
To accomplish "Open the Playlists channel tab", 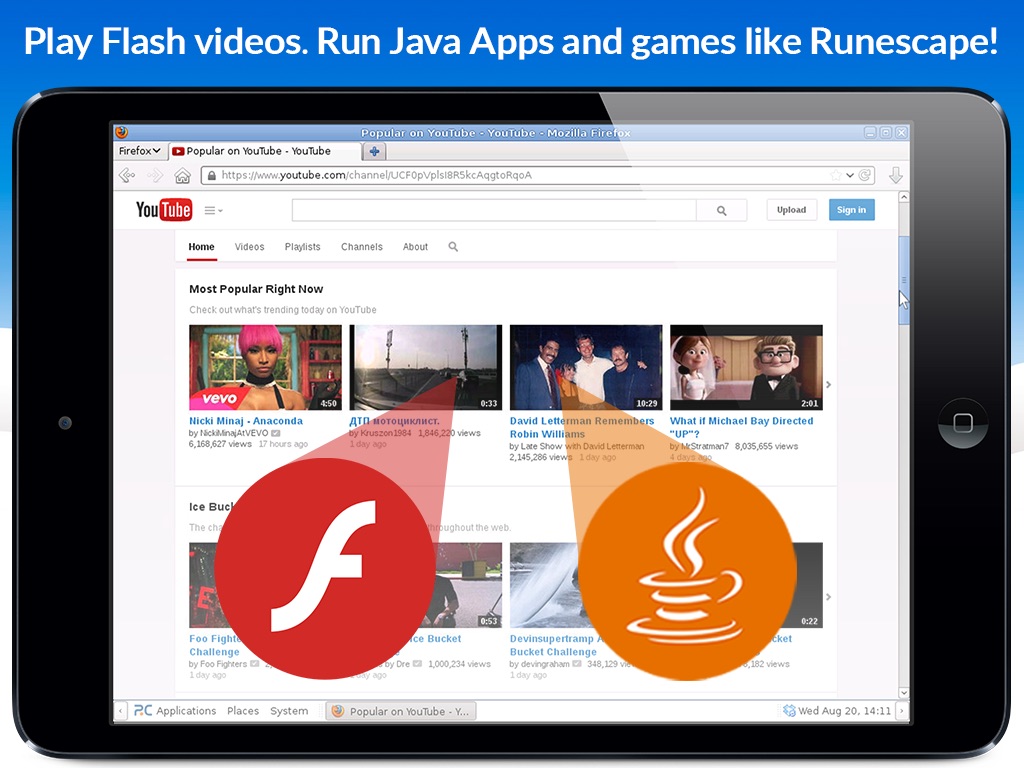I will [x=302, y=247].
